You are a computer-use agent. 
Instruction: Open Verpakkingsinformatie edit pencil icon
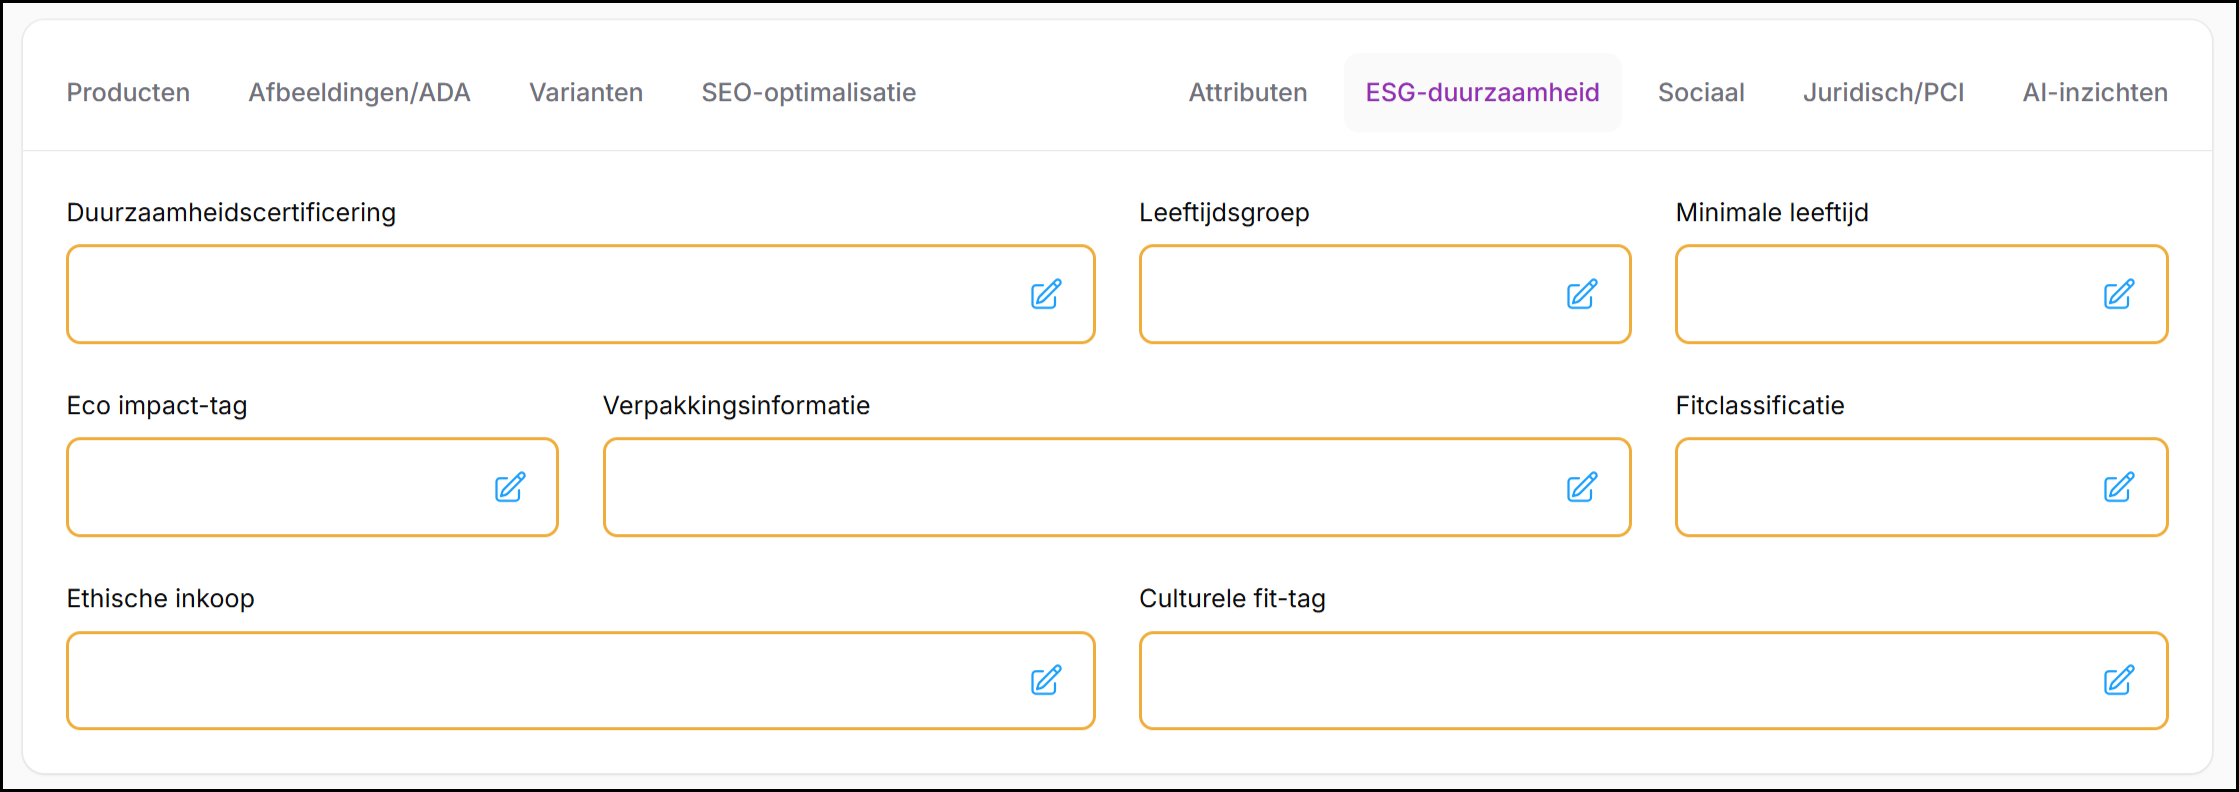(x=1581, y=488)
